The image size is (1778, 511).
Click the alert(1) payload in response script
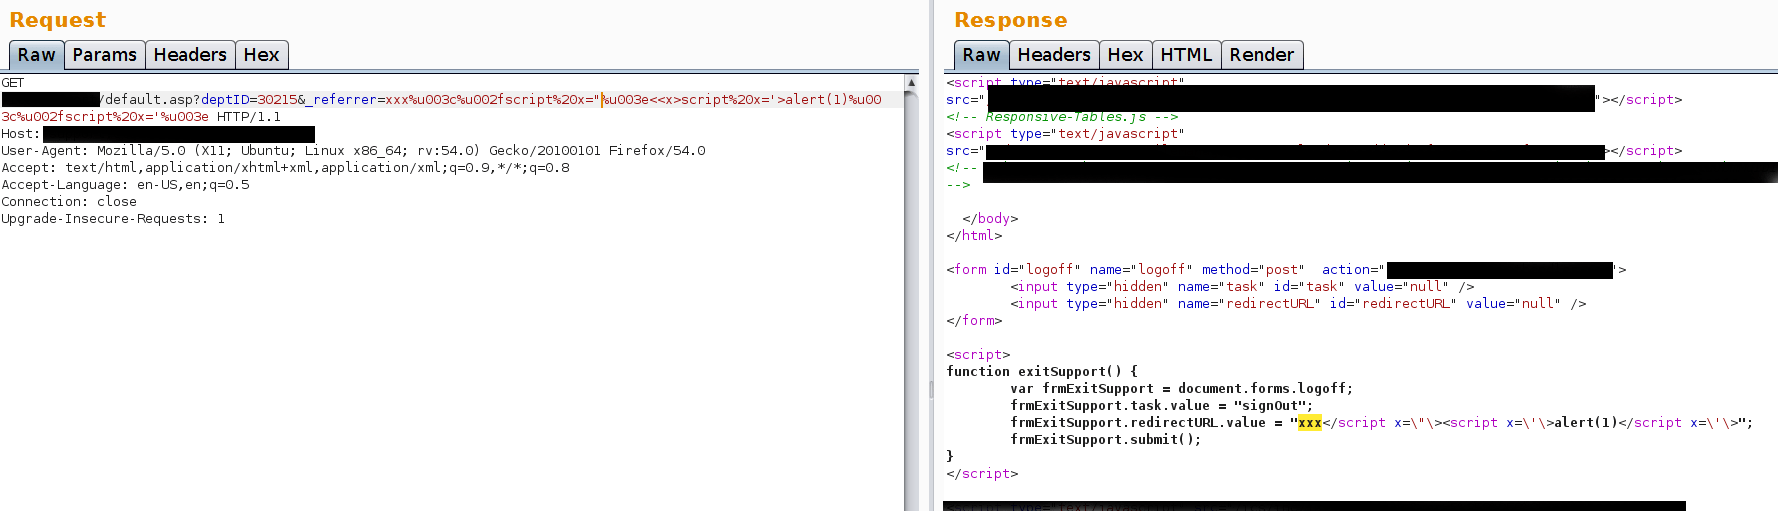click(1586, 423)
